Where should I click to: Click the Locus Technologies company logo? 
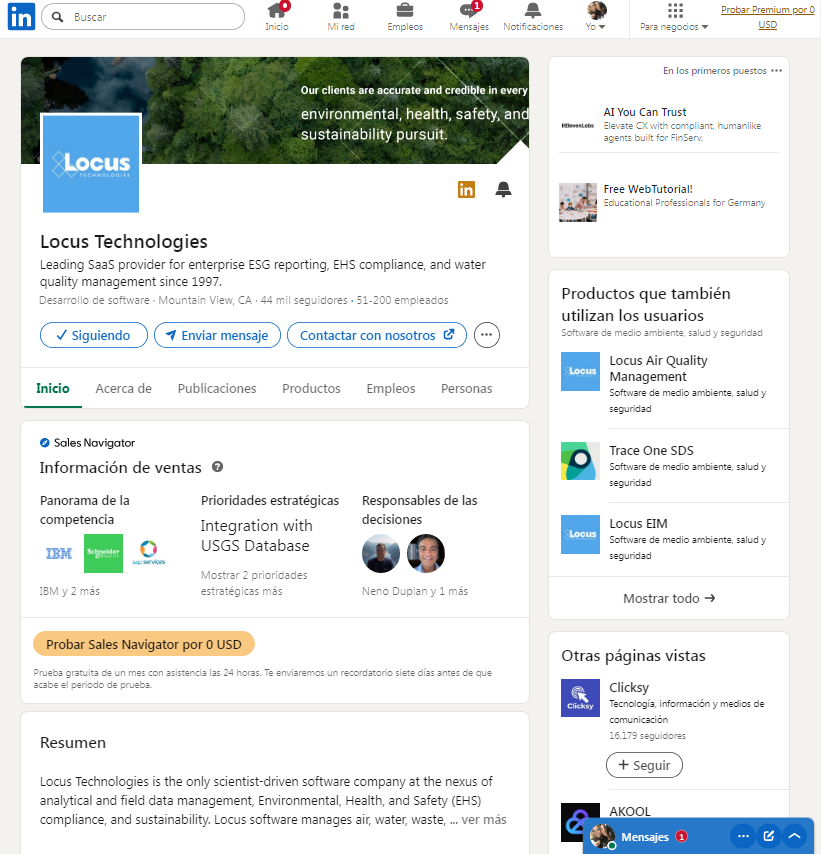pos(91,163)
